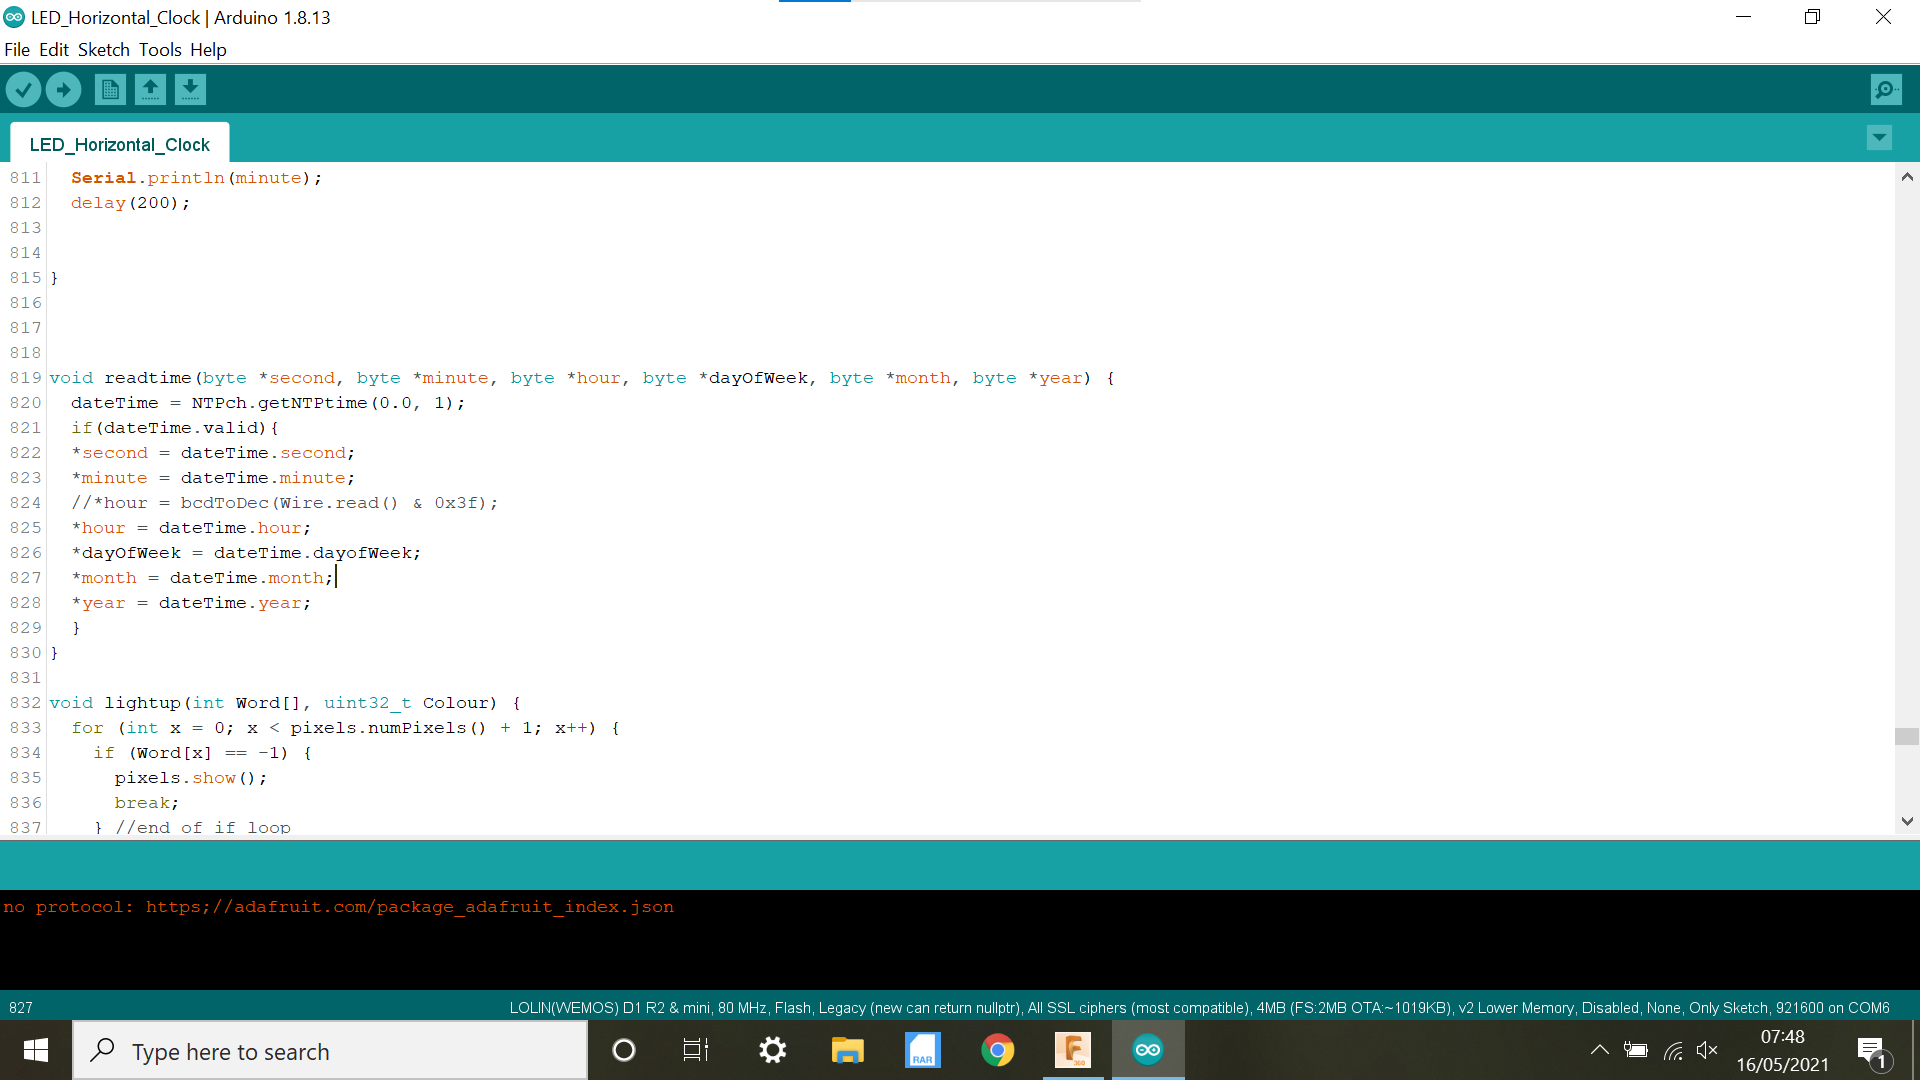Click the Edit menu item
This screenshot has height=1080, width=1920.
[53, 50]
